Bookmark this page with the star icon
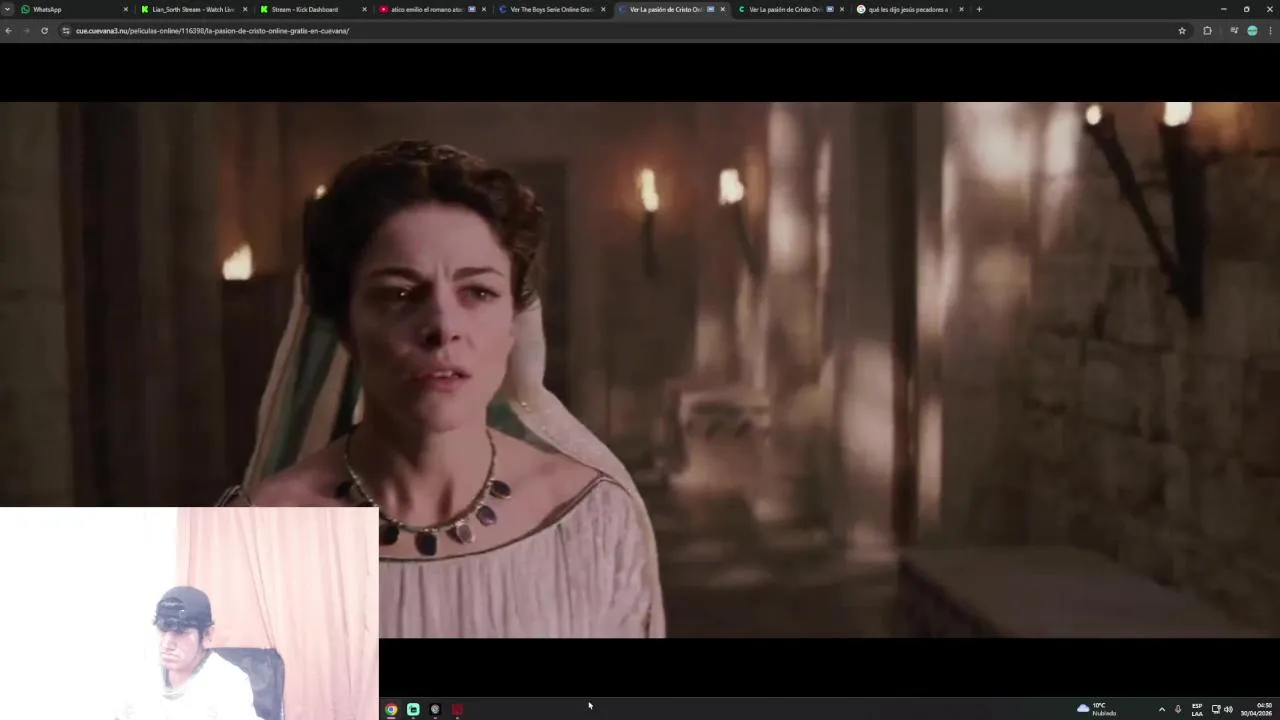The width and height of the screenshot is (1280, 720). tap(1182, 31)
